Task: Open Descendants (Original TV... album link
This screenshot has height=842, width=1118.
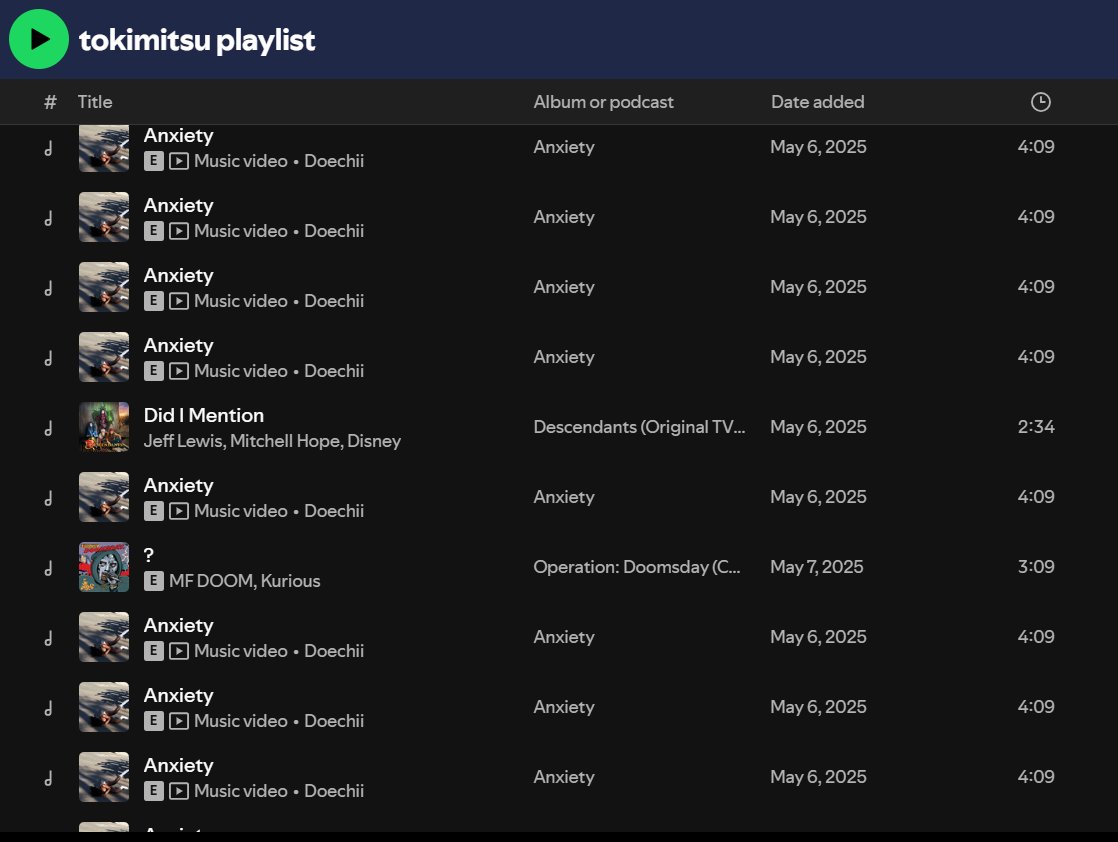Action: [x=639, y=426]
